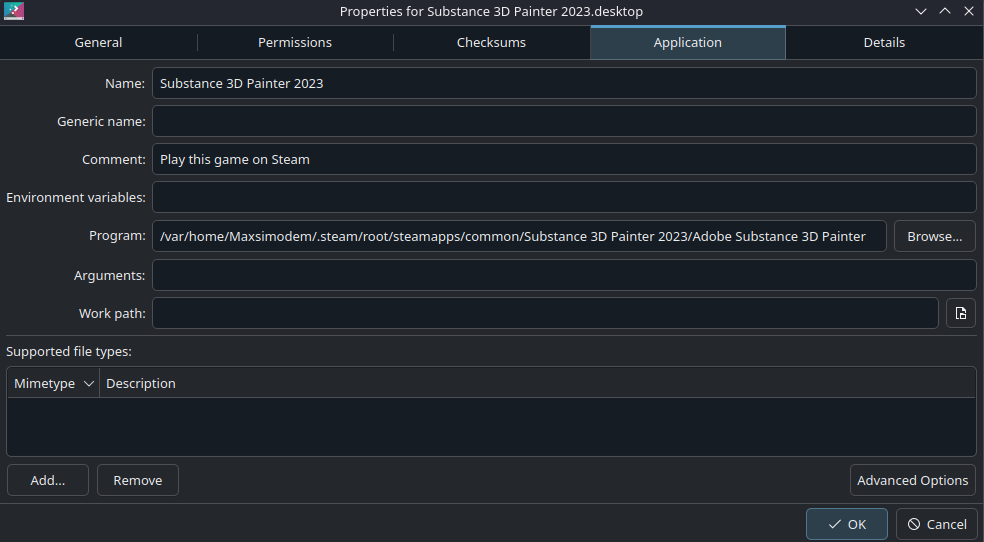
Task: Confirm with the OK button
Action: point(846,524)
